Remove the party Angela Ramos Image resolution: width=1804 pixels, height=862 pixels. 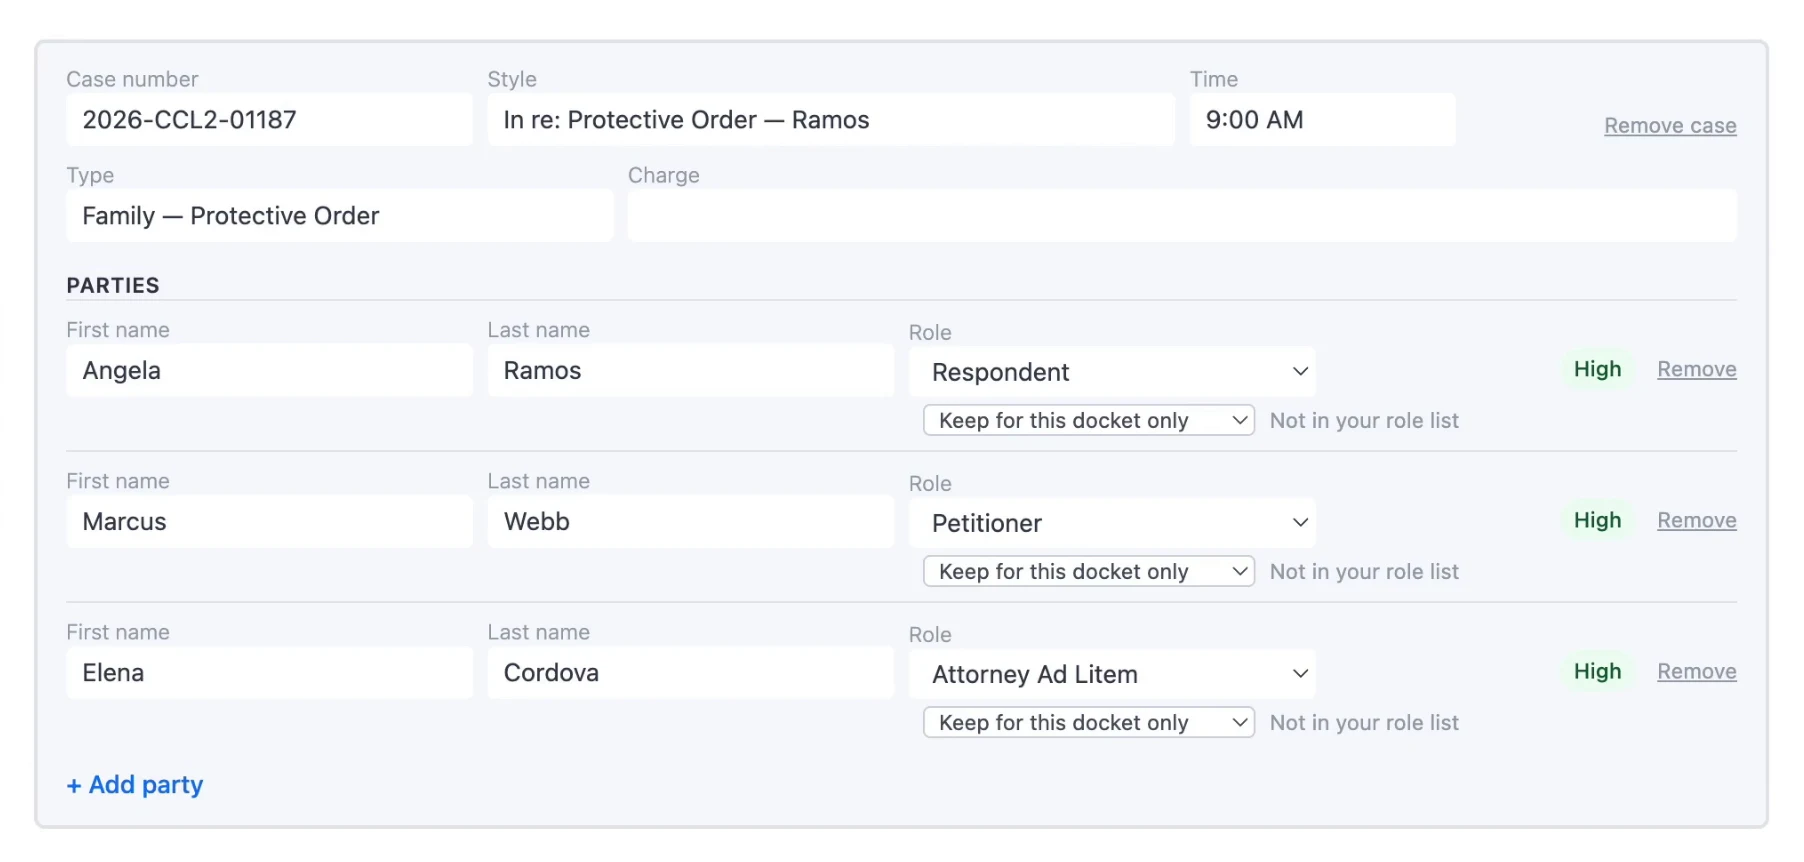(x=1696, y=370)
